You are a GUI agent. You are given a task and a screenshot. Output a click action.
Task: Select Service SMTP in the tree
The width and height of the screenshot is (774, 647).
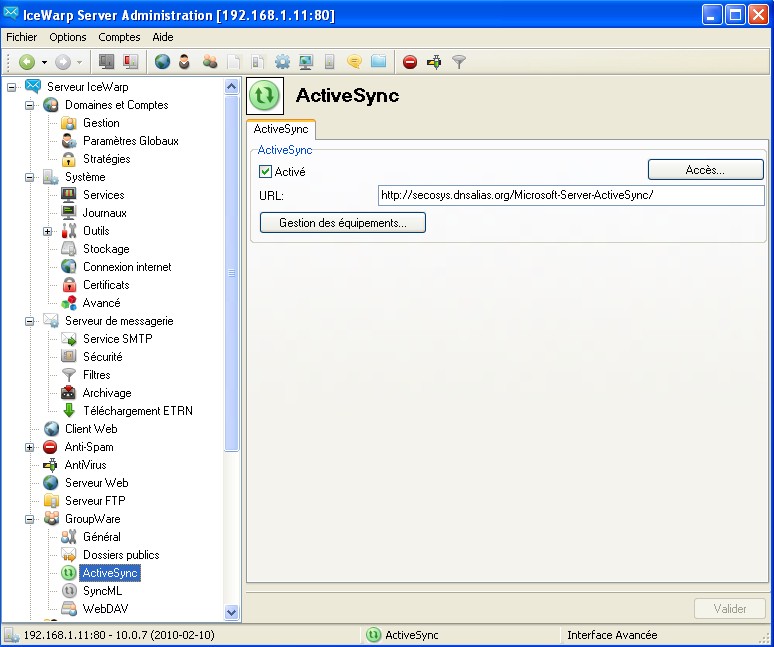pyautogui.click(x=117, y=339)
